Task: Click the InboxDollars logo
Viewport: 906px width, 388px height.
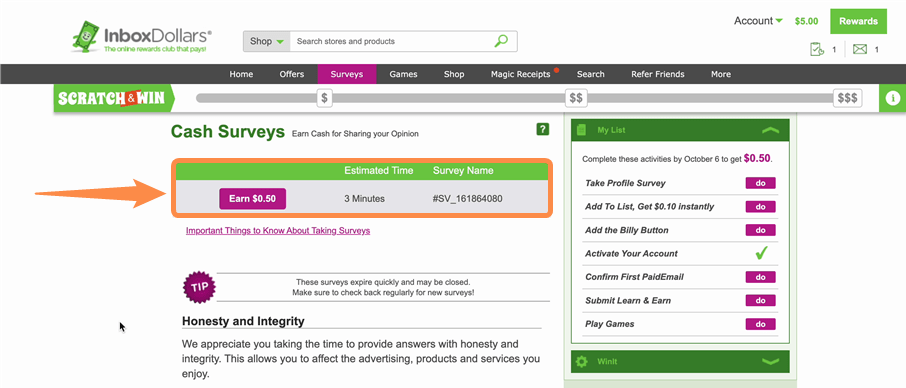Action: pos(142,37)
